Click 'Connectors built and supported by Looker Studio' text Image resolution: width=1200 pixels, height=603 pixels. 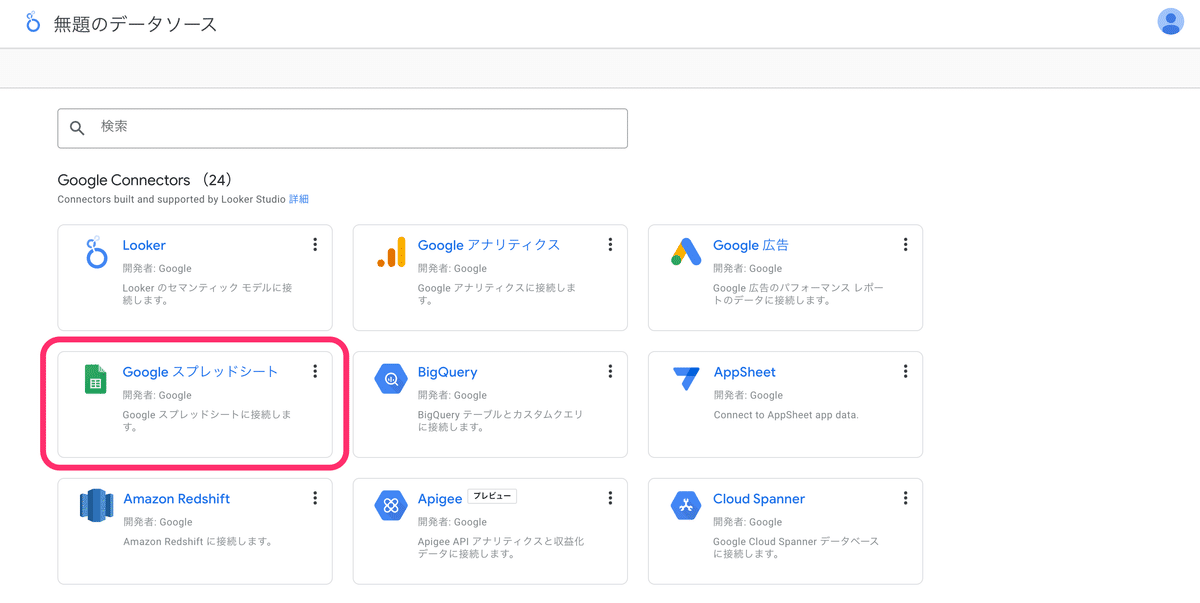pyautogui.click(x=172, y=199)
